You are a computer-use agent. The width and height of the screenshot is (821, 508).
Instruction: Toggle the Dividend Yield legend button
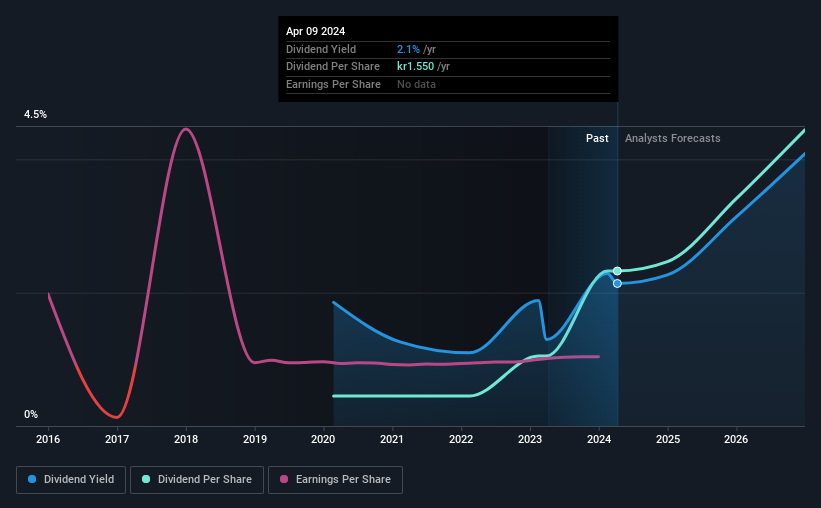(71, 480)
